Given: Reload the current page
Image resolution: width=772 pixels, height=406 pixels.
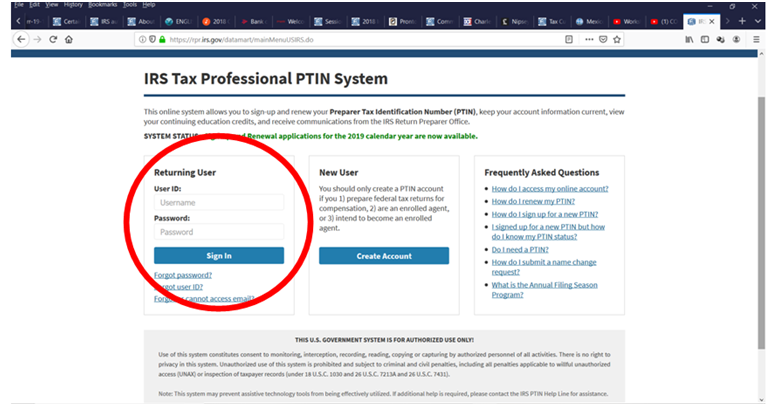Looking at the screenshot, I should tap(53, 39).
